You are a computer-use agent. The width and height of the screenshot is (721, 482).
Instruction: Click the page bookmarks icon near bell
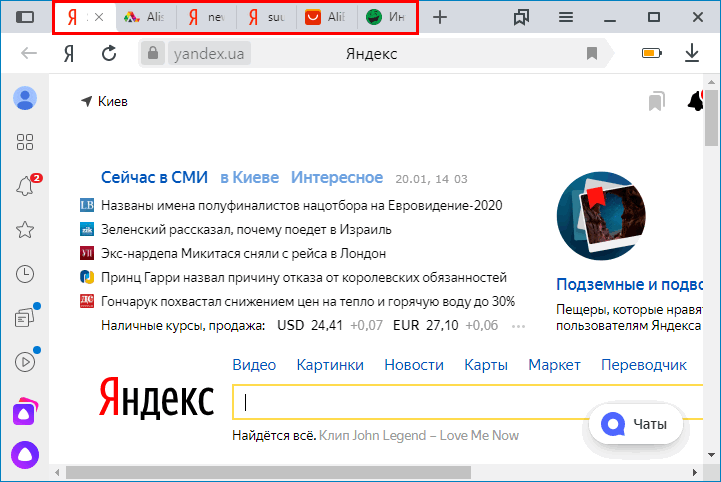click(x=657, y=101)
